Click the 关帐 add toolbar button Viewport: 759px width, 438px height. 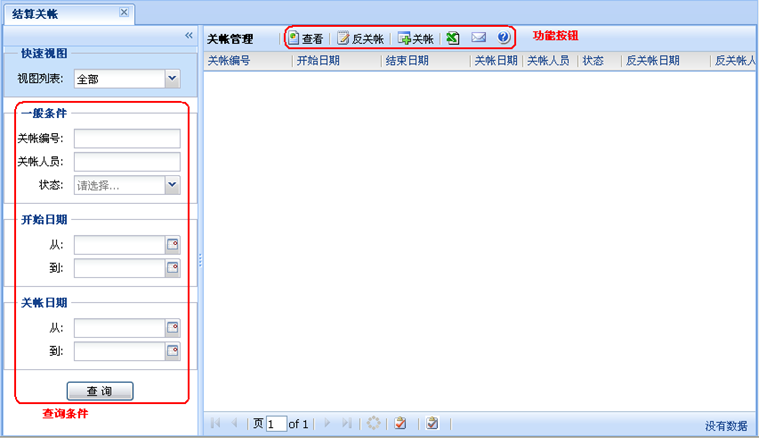point(415,38)
